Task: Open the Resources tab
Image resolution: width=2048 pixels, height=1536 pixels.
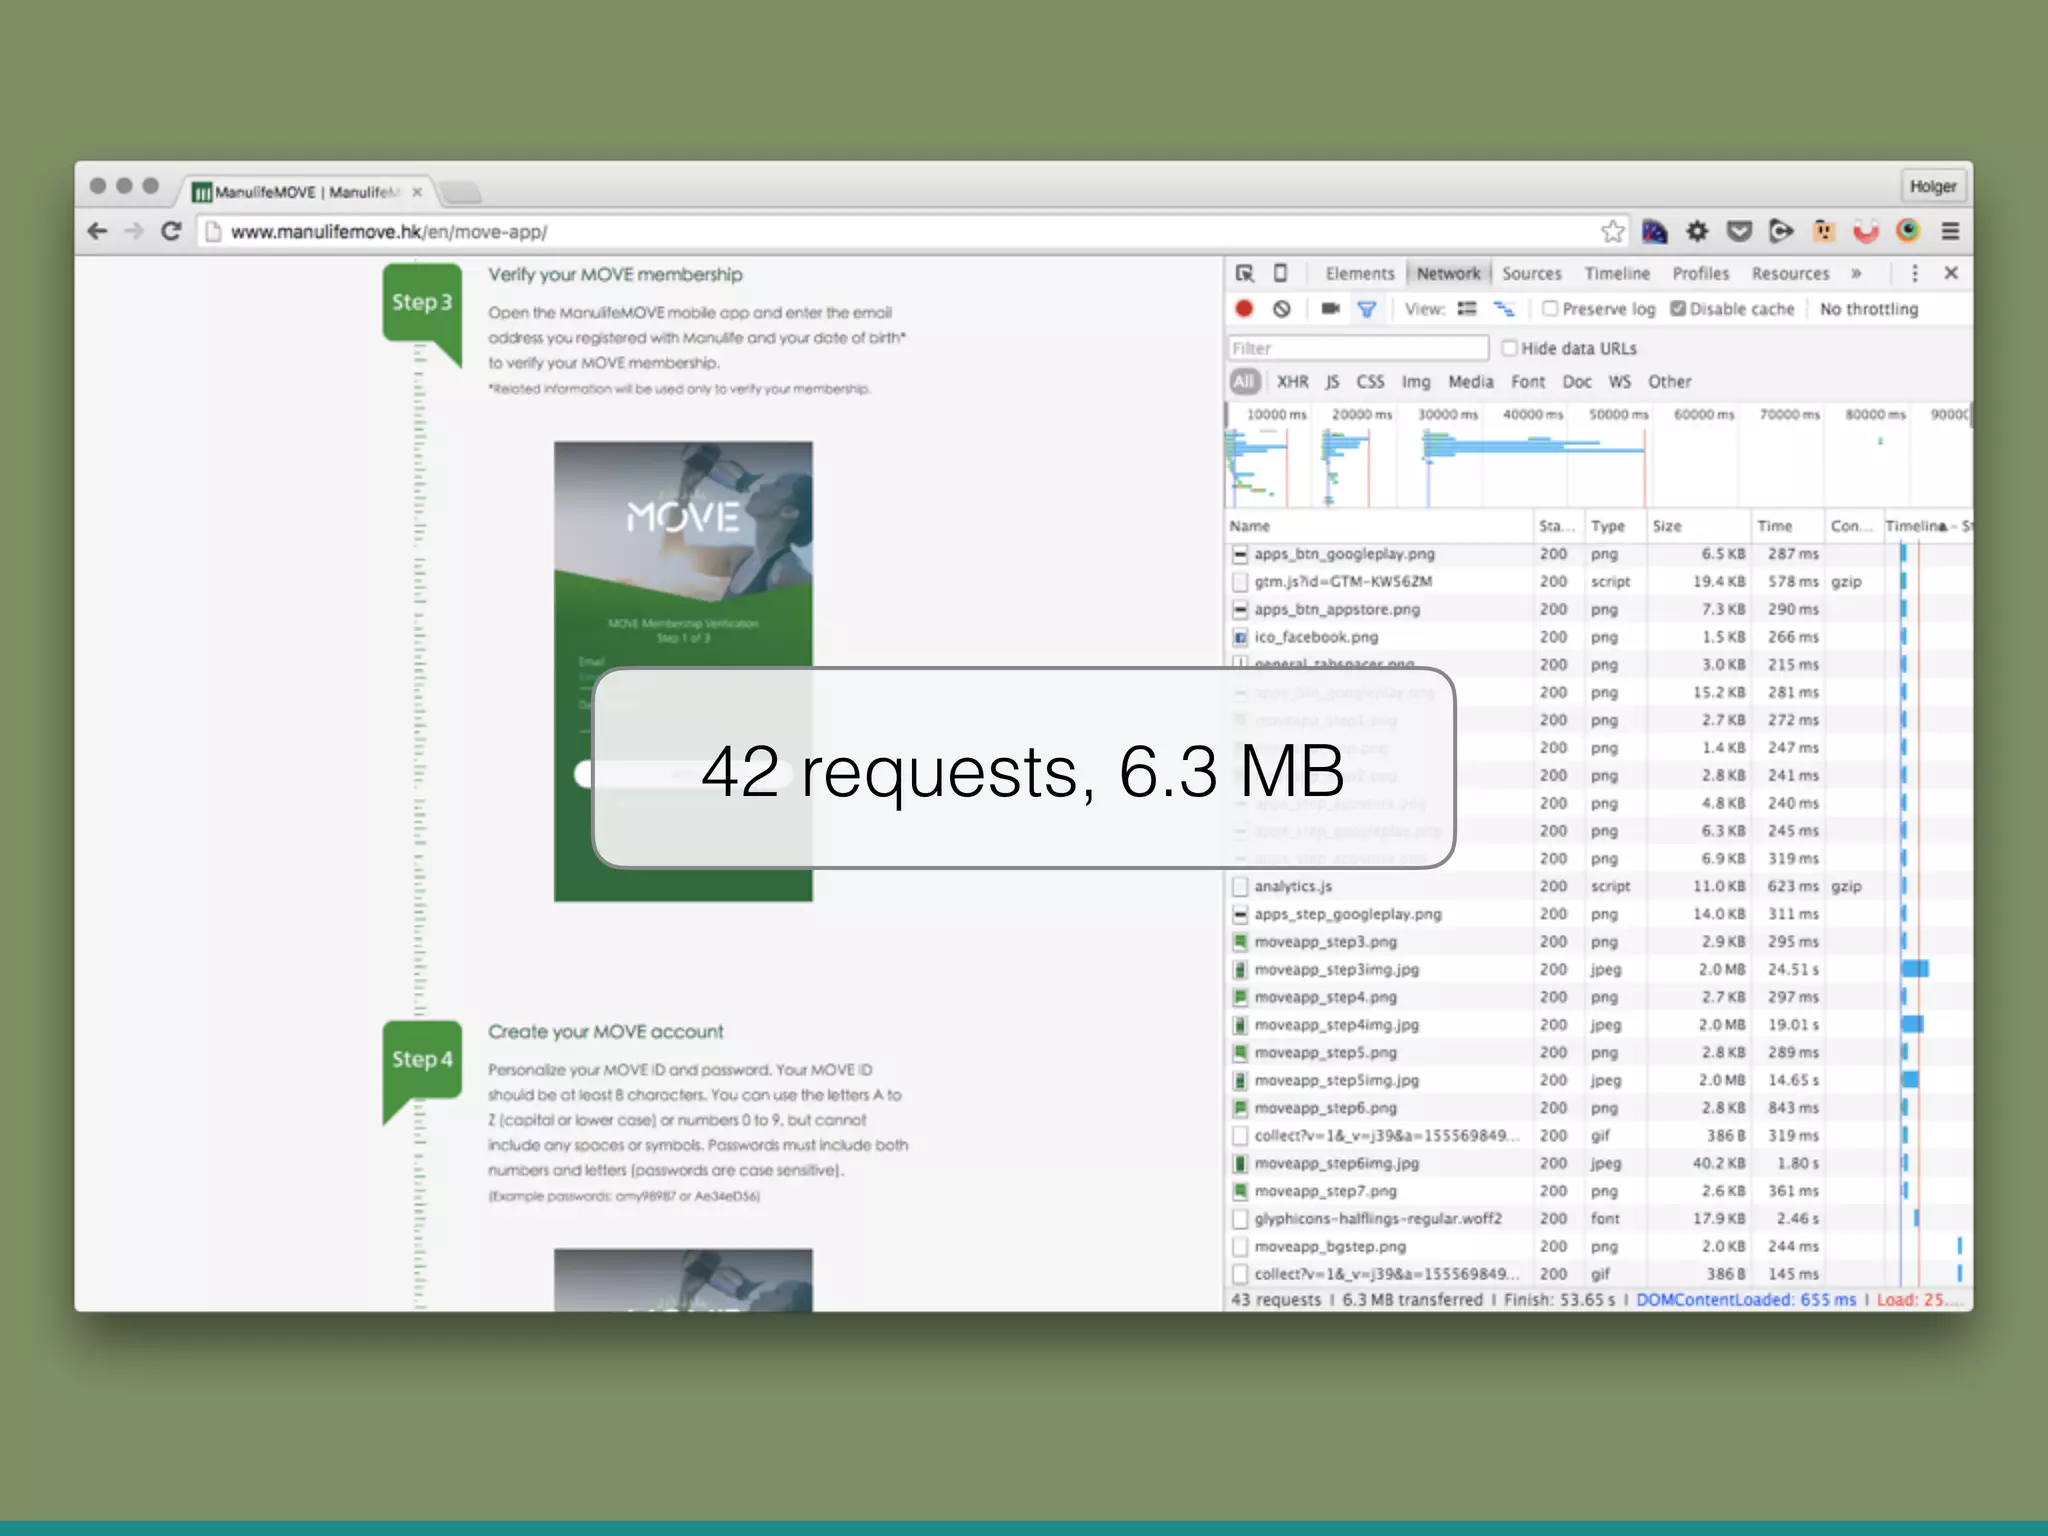Action: pos(1790,273)
